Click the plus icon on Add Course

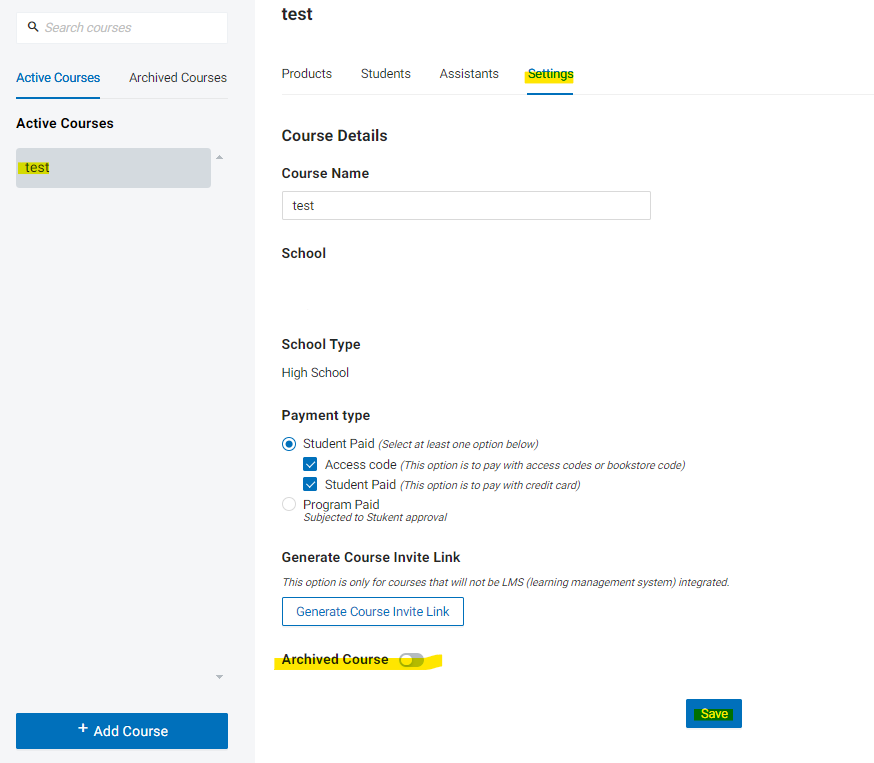coord(82,728)
